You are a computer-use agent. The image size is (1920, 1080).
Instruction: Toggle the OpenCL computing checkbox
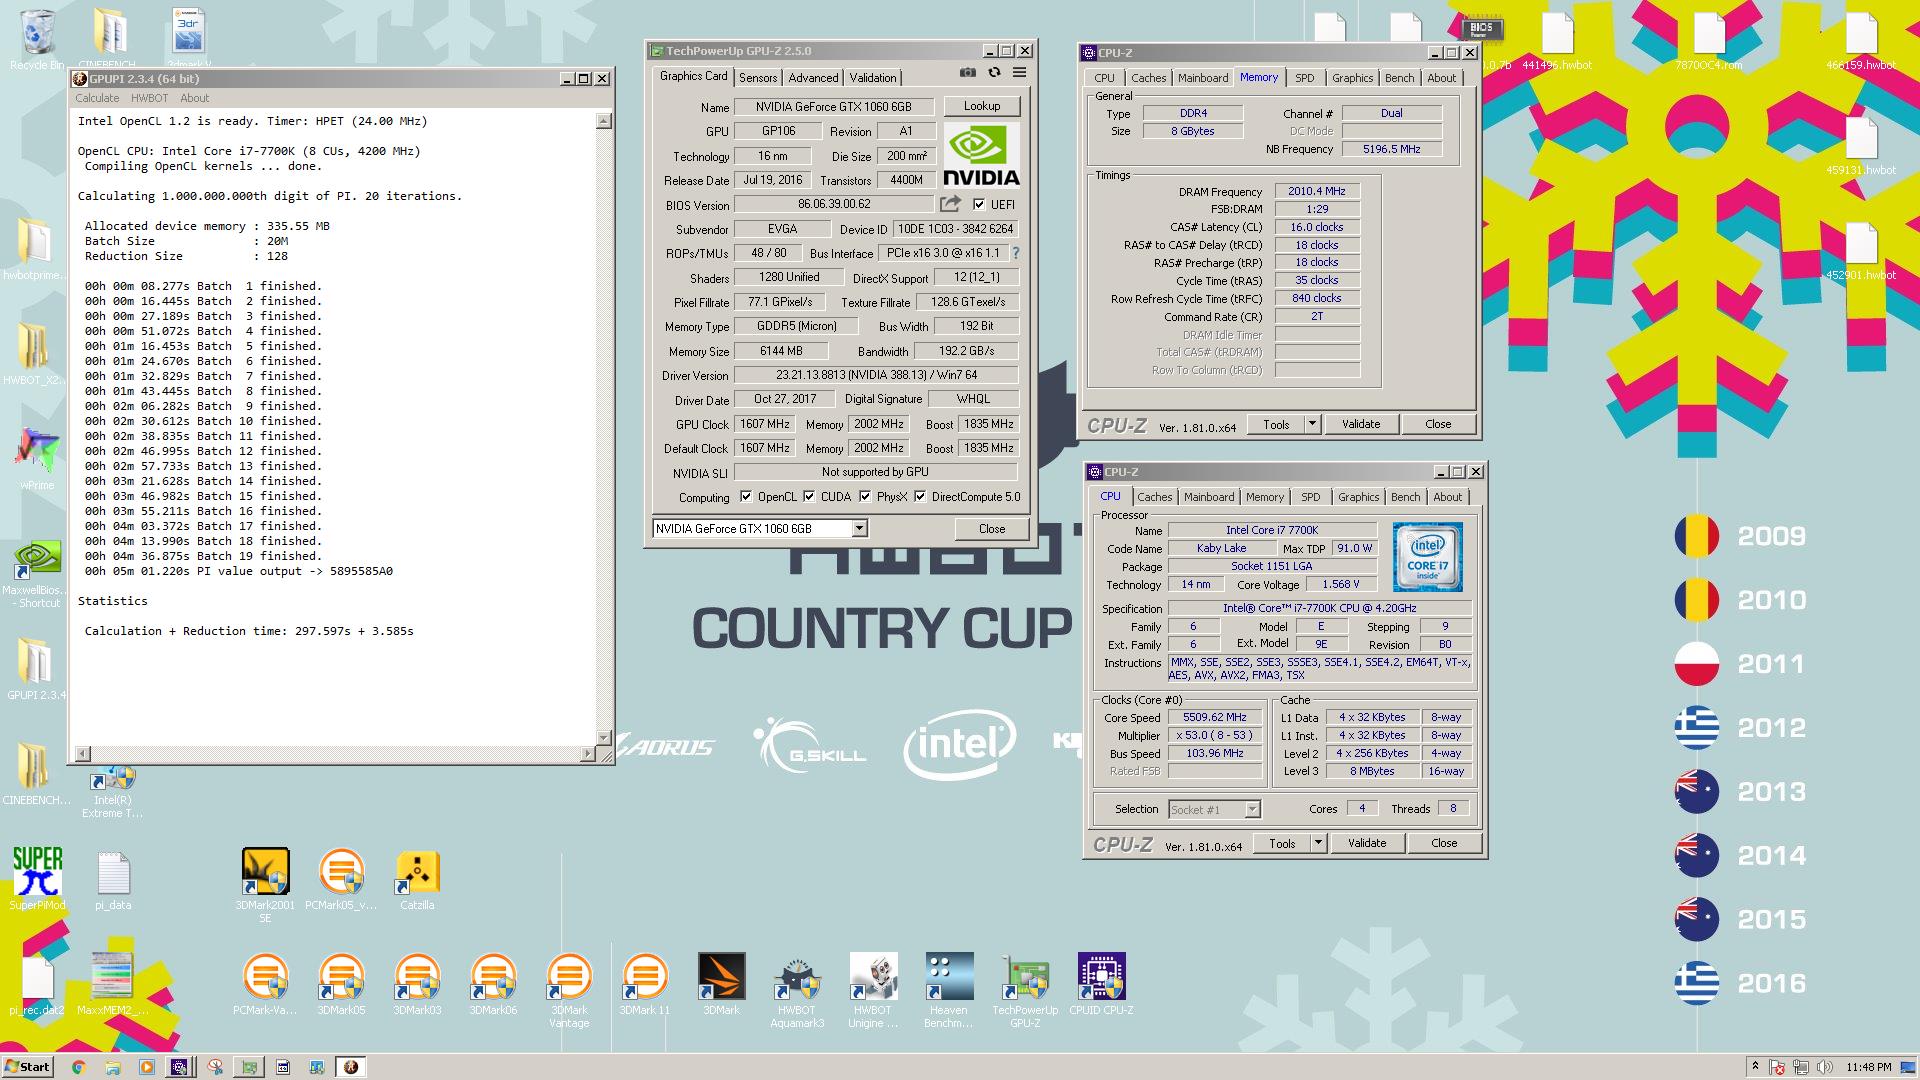tap(746, 496)
